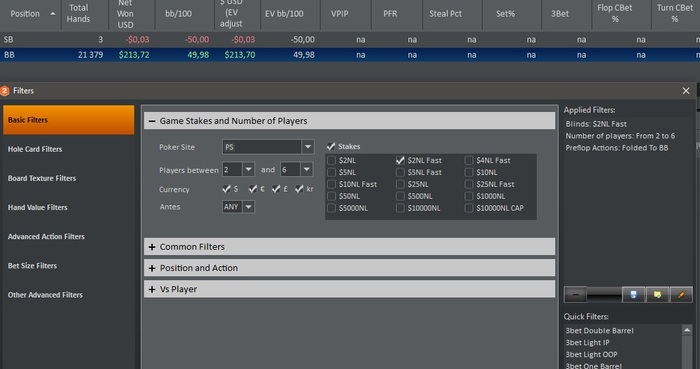Click the load filter folder icon

657,294
